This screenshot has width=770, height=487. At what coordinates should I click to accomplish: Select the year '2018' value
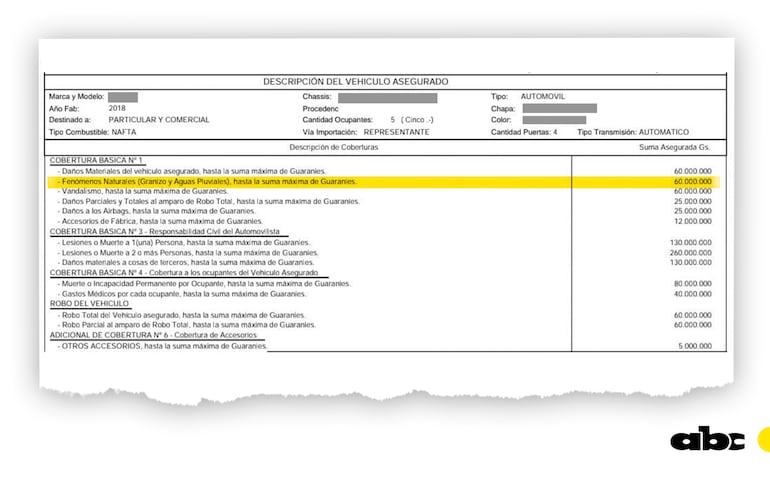pyautogui.click(x=117, y=108)
